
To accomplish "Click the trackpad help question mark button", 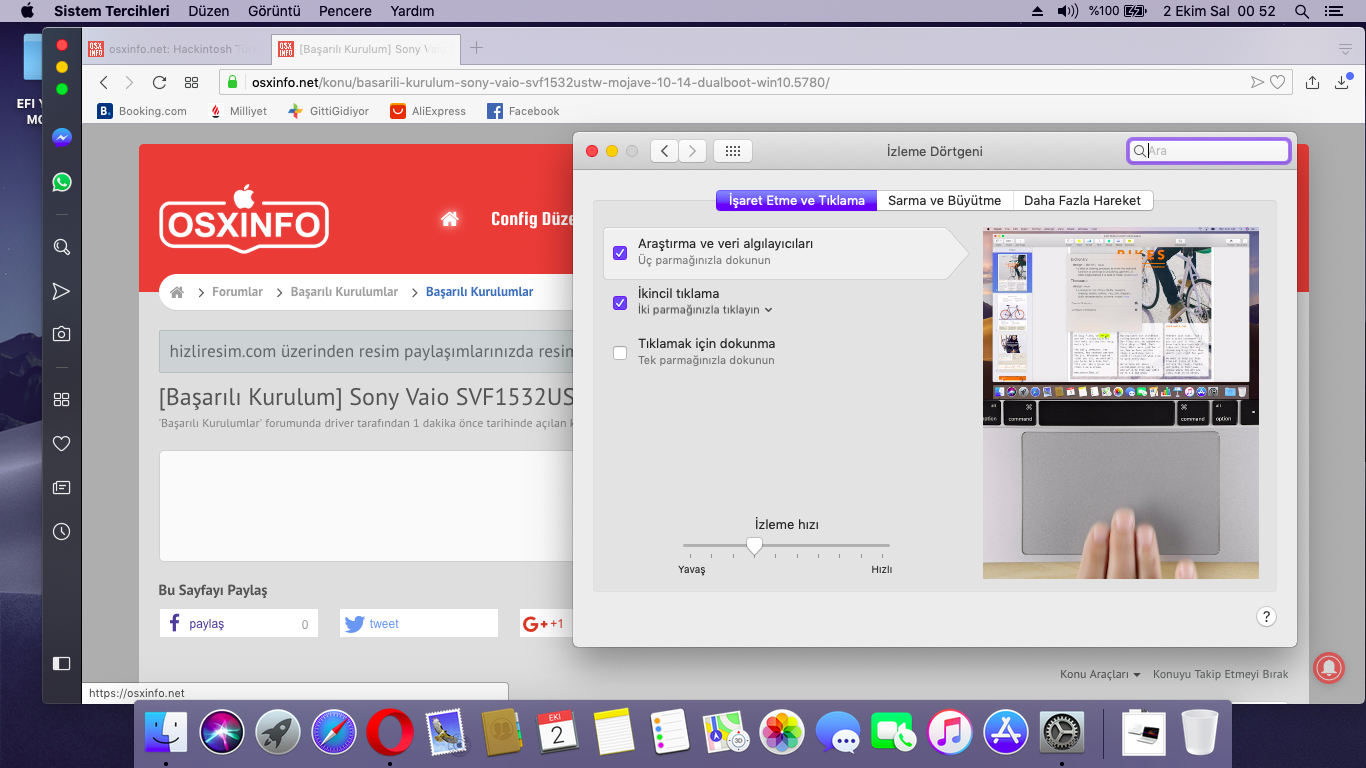I will tap(1266, 617).
